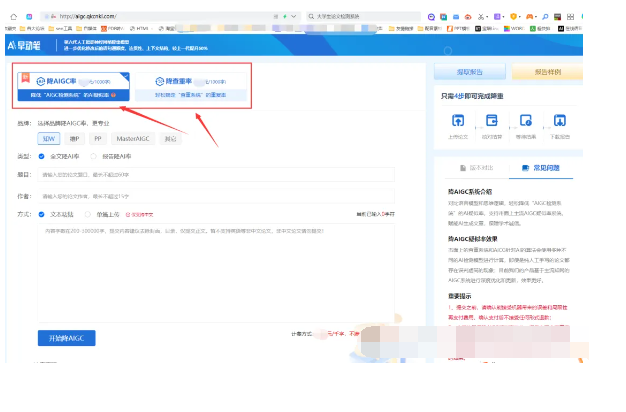The height and width of the screenshot is (412, 626).
Task: Click the paper title input field
Action: pos(216,175)
